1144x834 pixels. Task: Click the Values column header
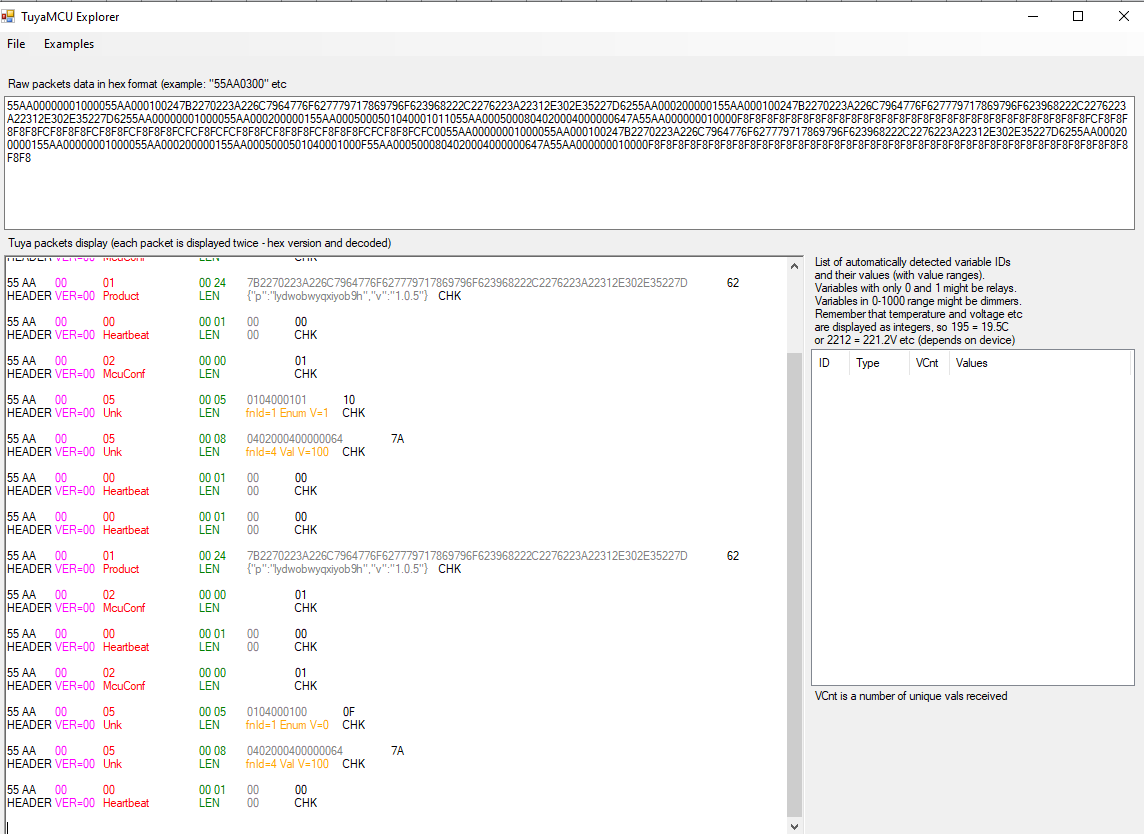tap(1040, 363)
